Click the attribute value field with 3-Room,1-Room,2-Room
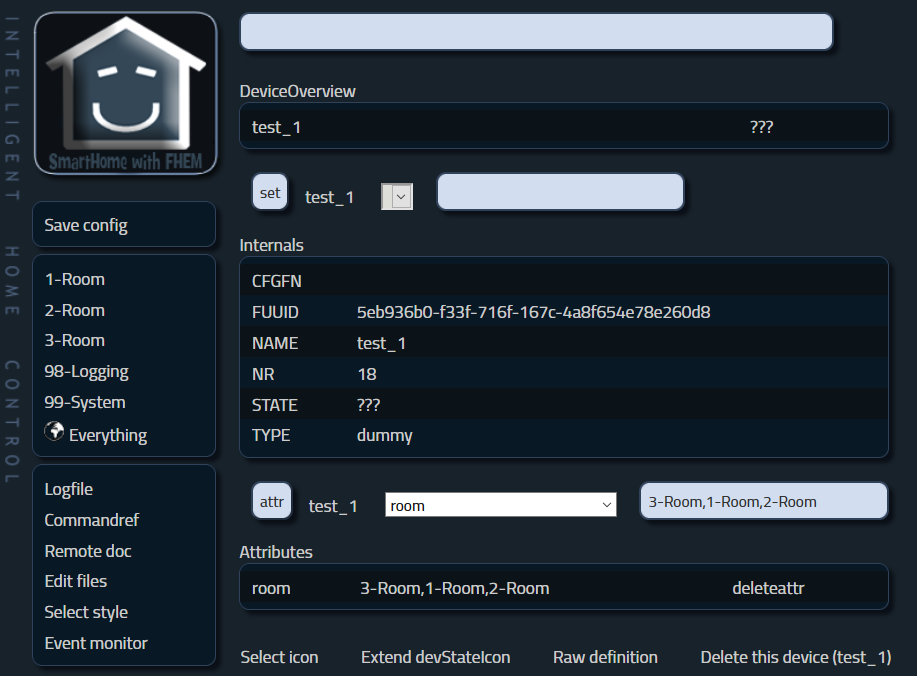The height and width of the screenshot is (676, 917). [762, 501]
